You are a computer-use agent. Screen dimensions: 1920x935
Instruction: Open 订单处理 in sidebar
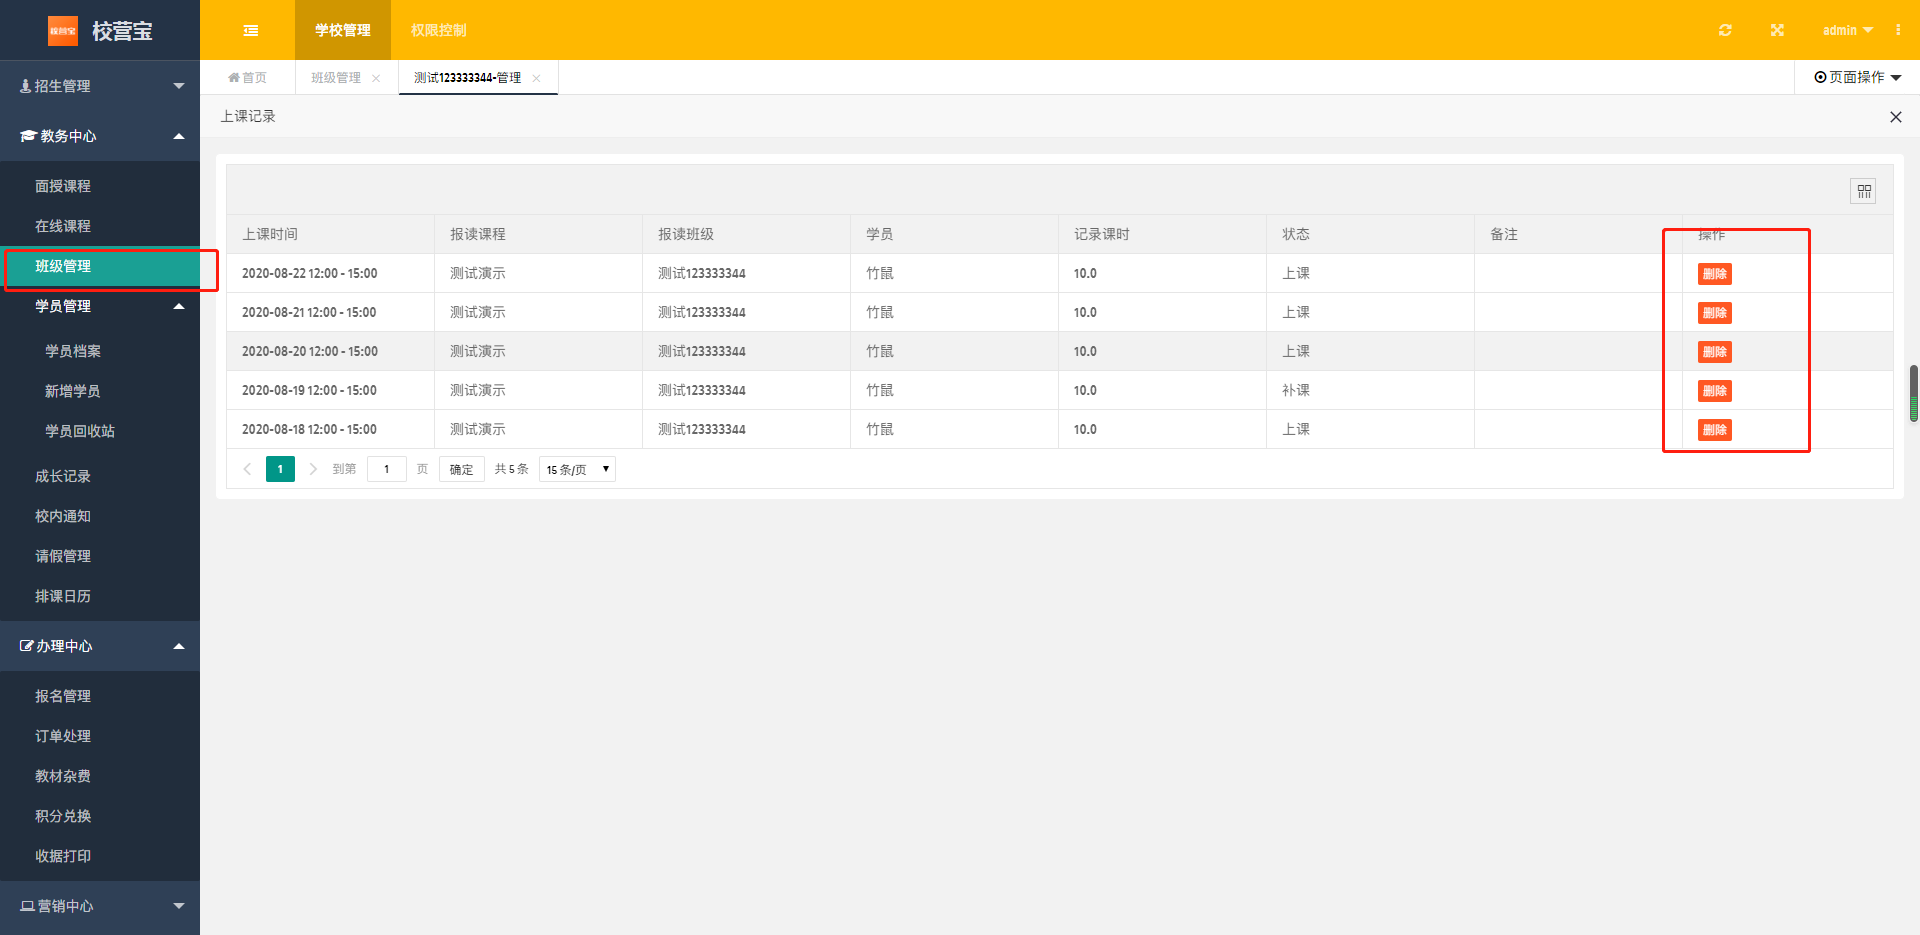point(100,736)
